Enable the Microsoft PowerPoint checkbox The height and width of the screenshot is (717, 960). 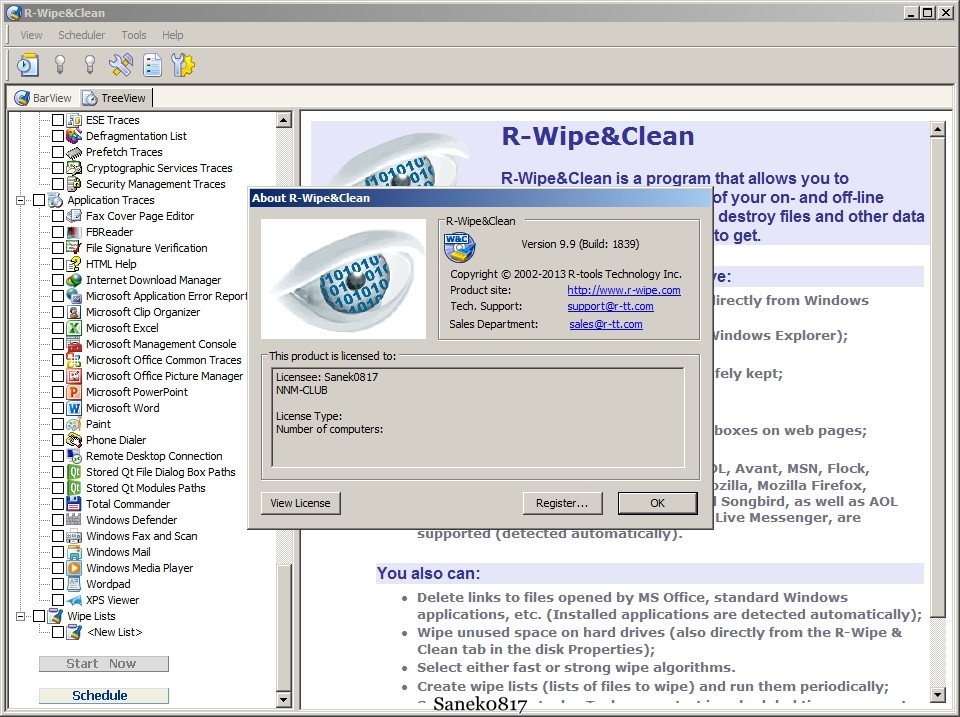(58, 392)
